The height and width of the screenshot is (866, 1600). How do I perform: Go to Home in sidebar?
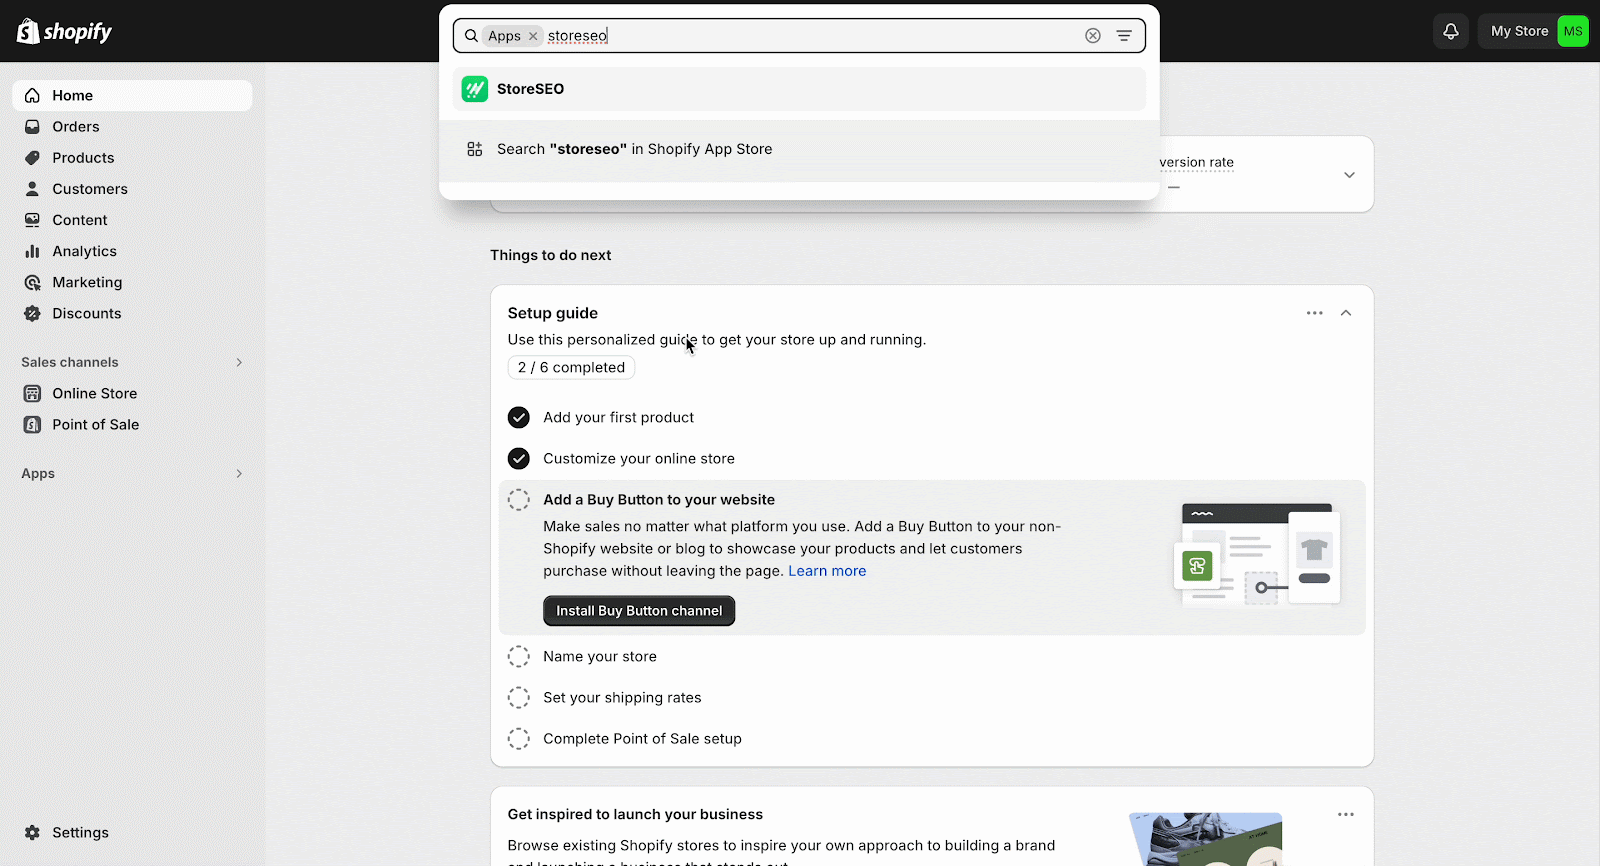[132, 96]
